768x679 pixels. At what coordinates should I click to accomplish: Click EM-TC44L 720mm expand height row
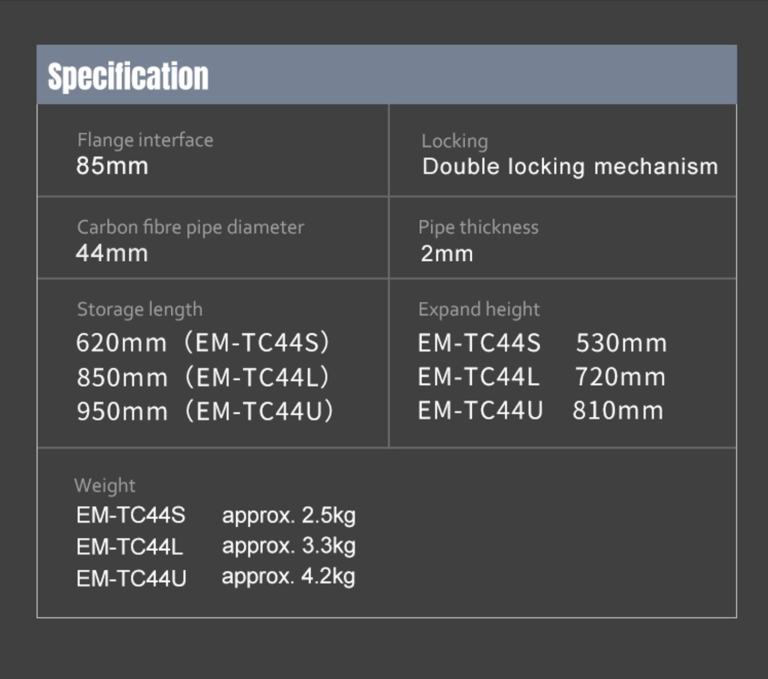[x=542, y=377]
